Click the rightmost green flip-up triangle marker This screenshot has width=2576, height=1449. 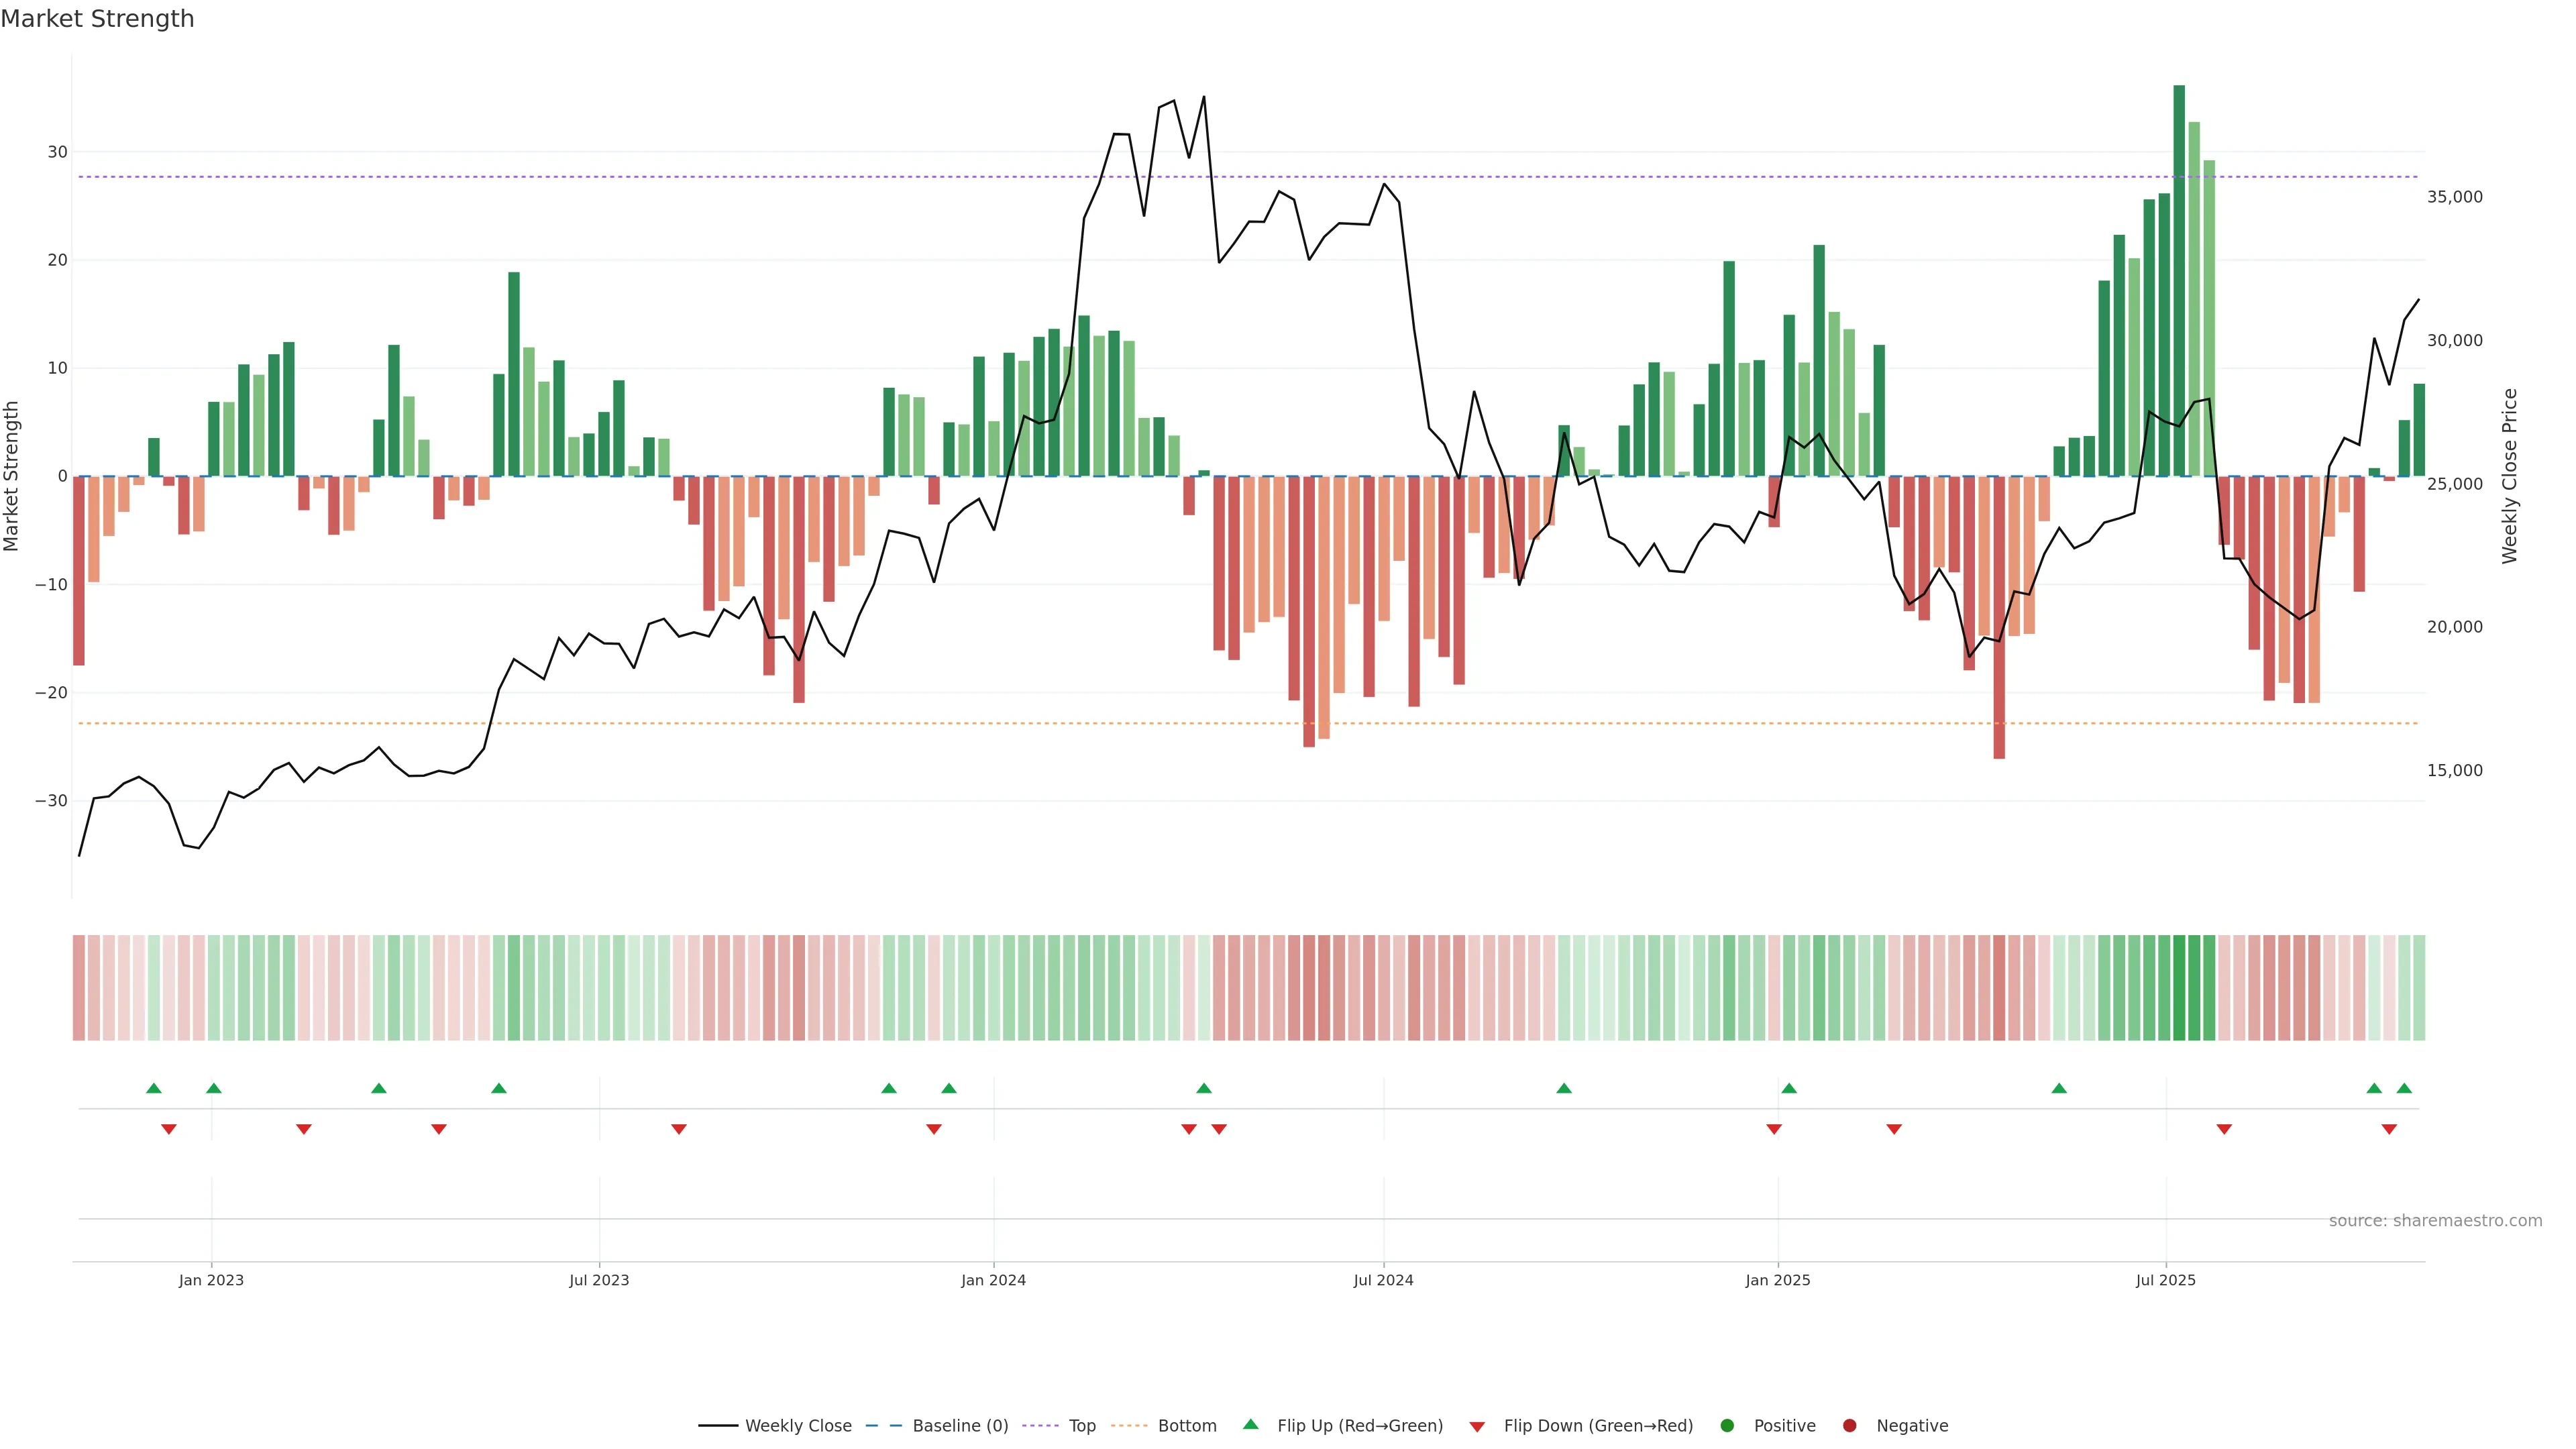coord(2404,1088)
